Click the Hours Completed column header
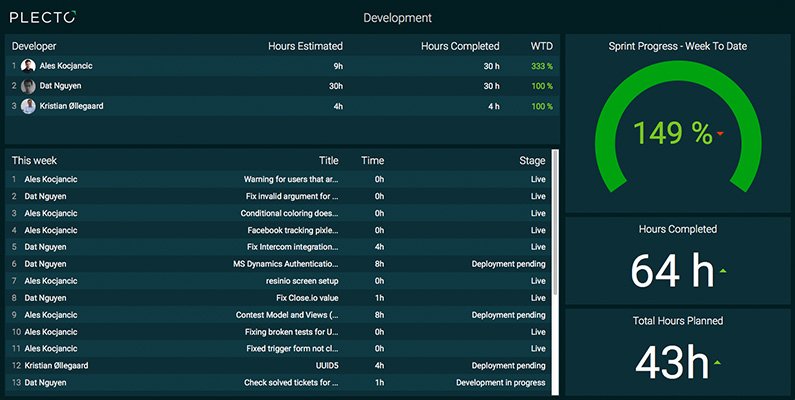Image resolution: width=795 pixels, height=400 pixels. (460, 46)
